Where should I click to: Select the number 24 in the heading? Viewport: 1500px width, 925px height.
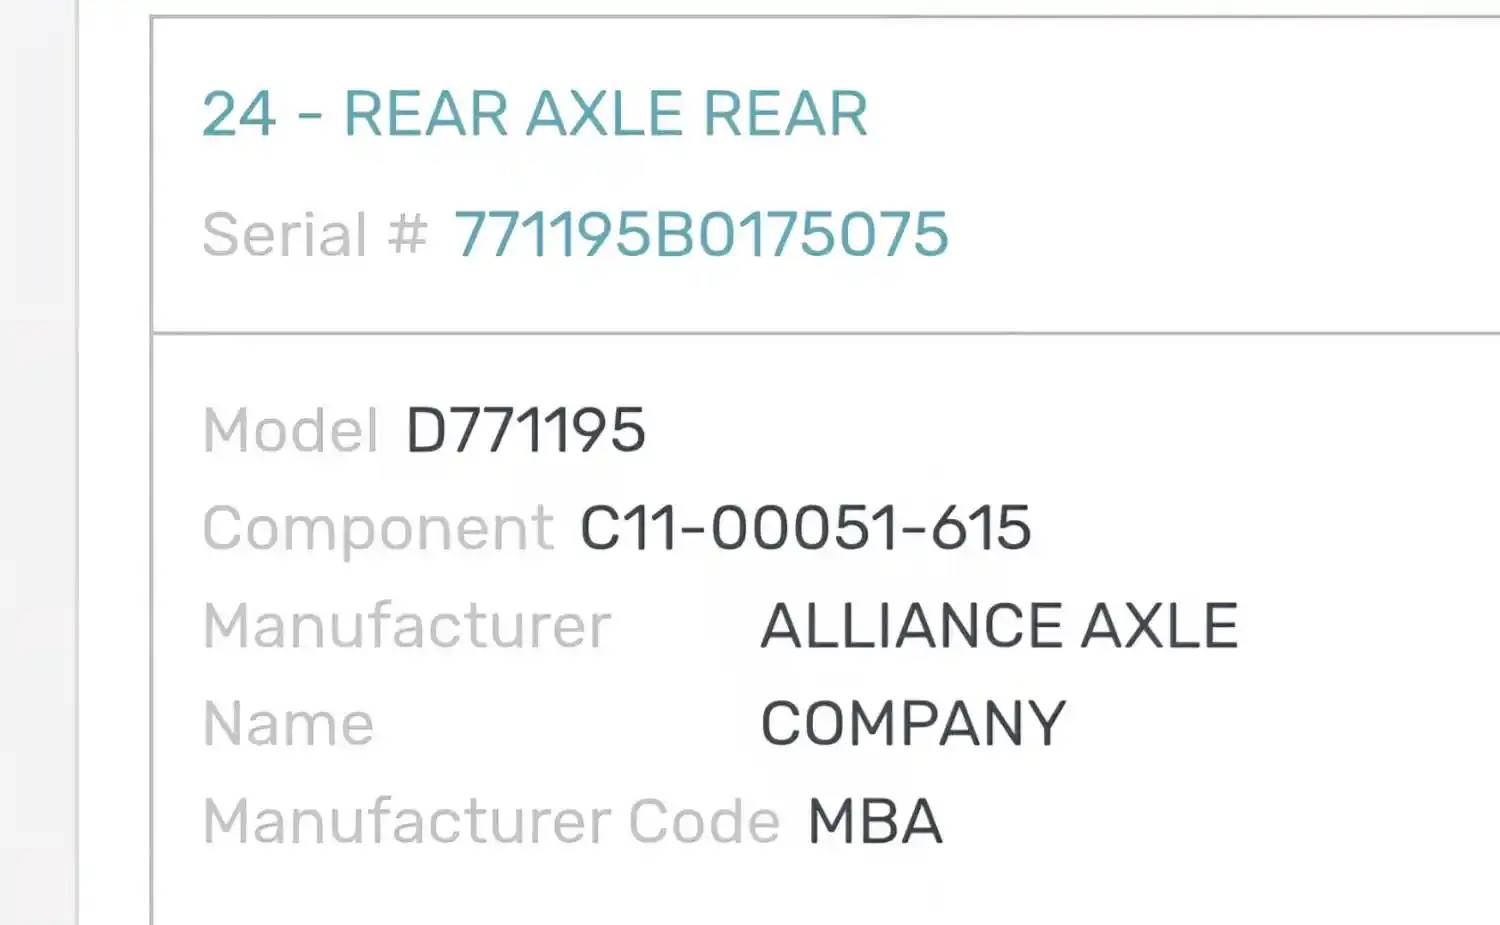coord(239,114)
